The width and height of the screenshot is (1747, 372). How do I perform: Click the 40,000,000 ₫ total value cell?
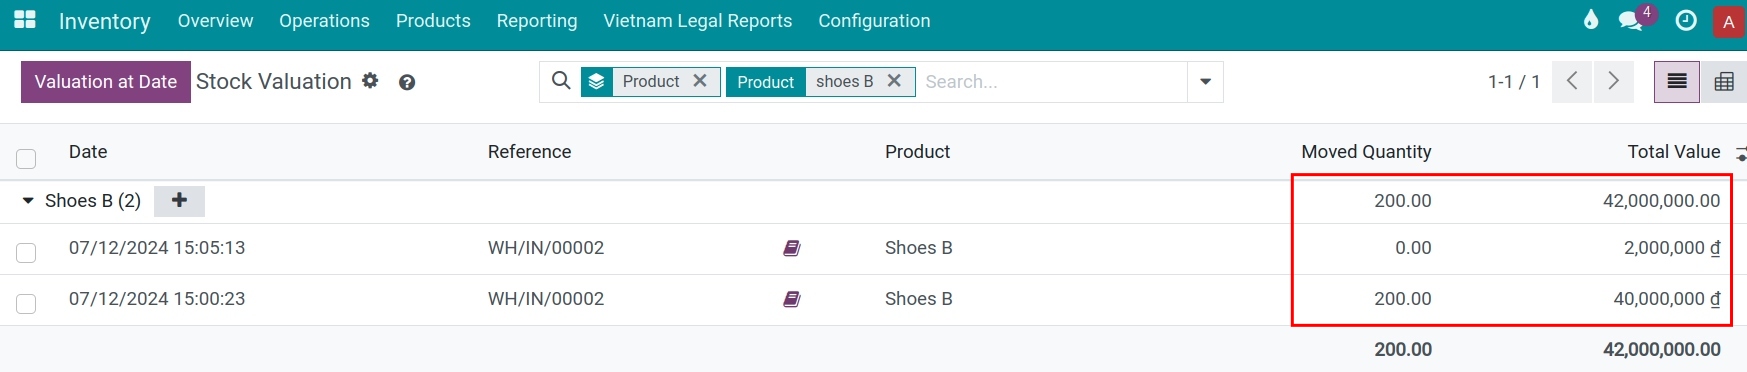[x=1667, y=299]
